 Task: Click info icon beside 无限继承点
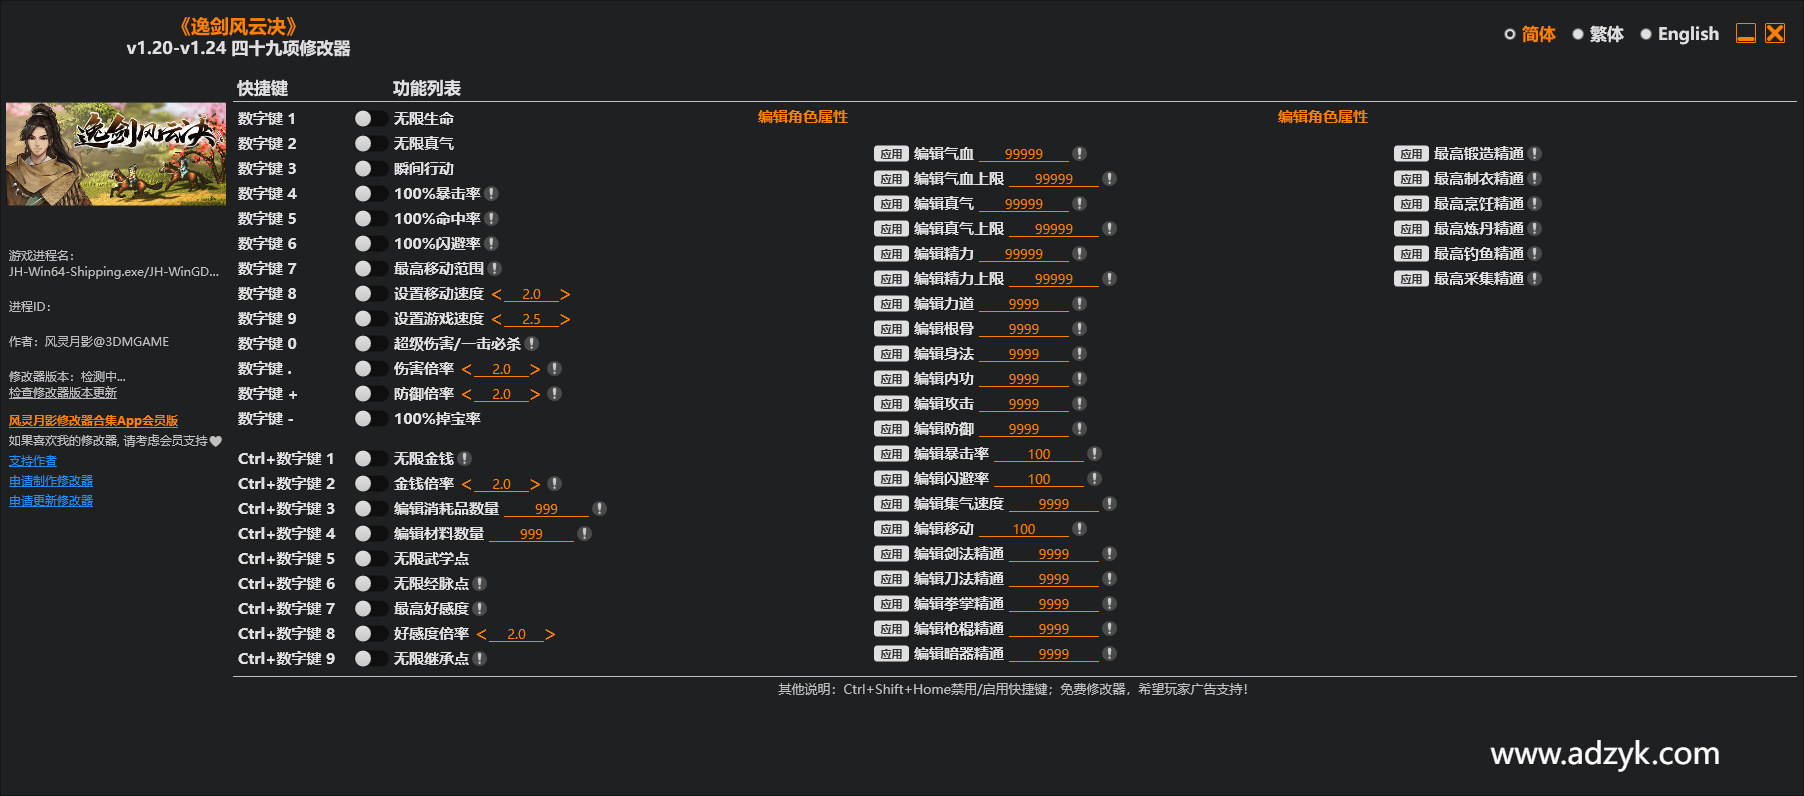point(480,658)
